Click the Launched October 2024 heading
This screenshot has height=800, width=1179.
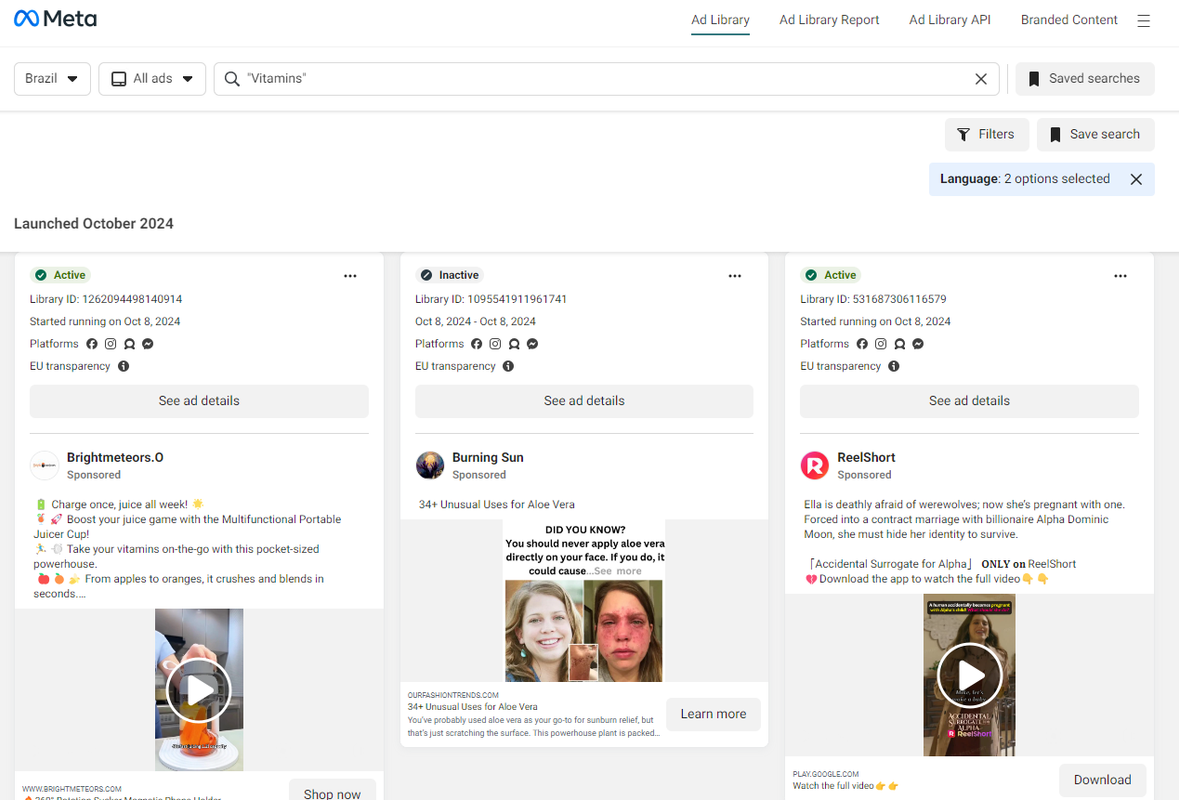[x=94, y=224]
